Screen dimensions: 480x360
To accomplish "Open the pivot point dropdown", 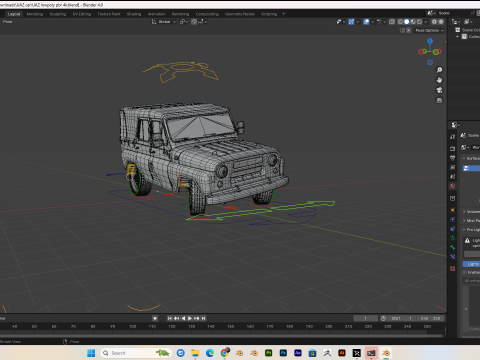I will pos(184,22).
